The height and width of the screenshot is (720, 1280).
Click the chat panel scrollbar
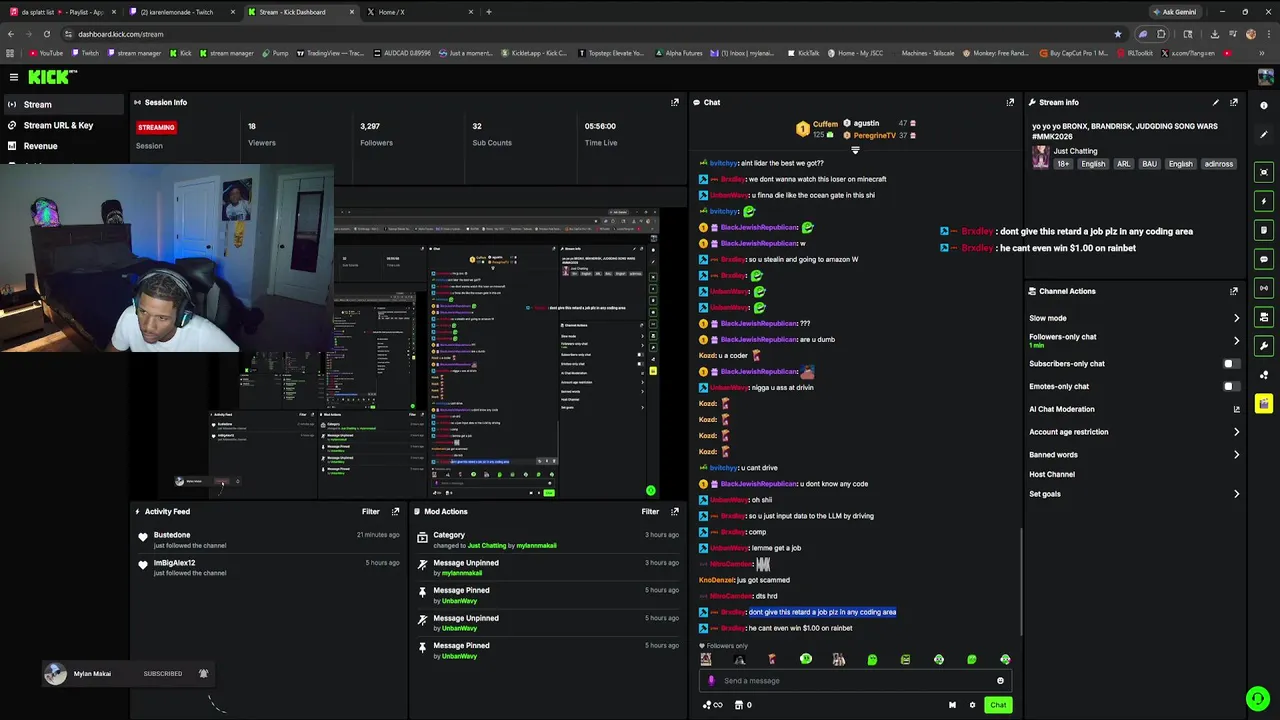[x=1020, y=580]
